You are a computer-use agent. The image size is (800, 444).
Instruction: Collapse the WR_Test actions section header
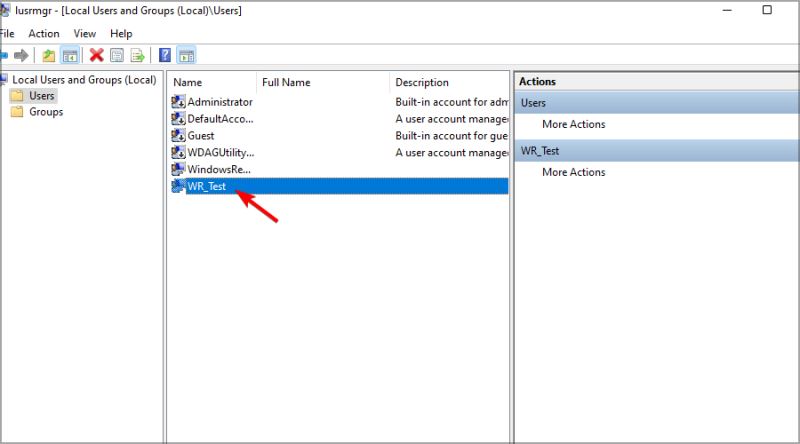[657, 151]
